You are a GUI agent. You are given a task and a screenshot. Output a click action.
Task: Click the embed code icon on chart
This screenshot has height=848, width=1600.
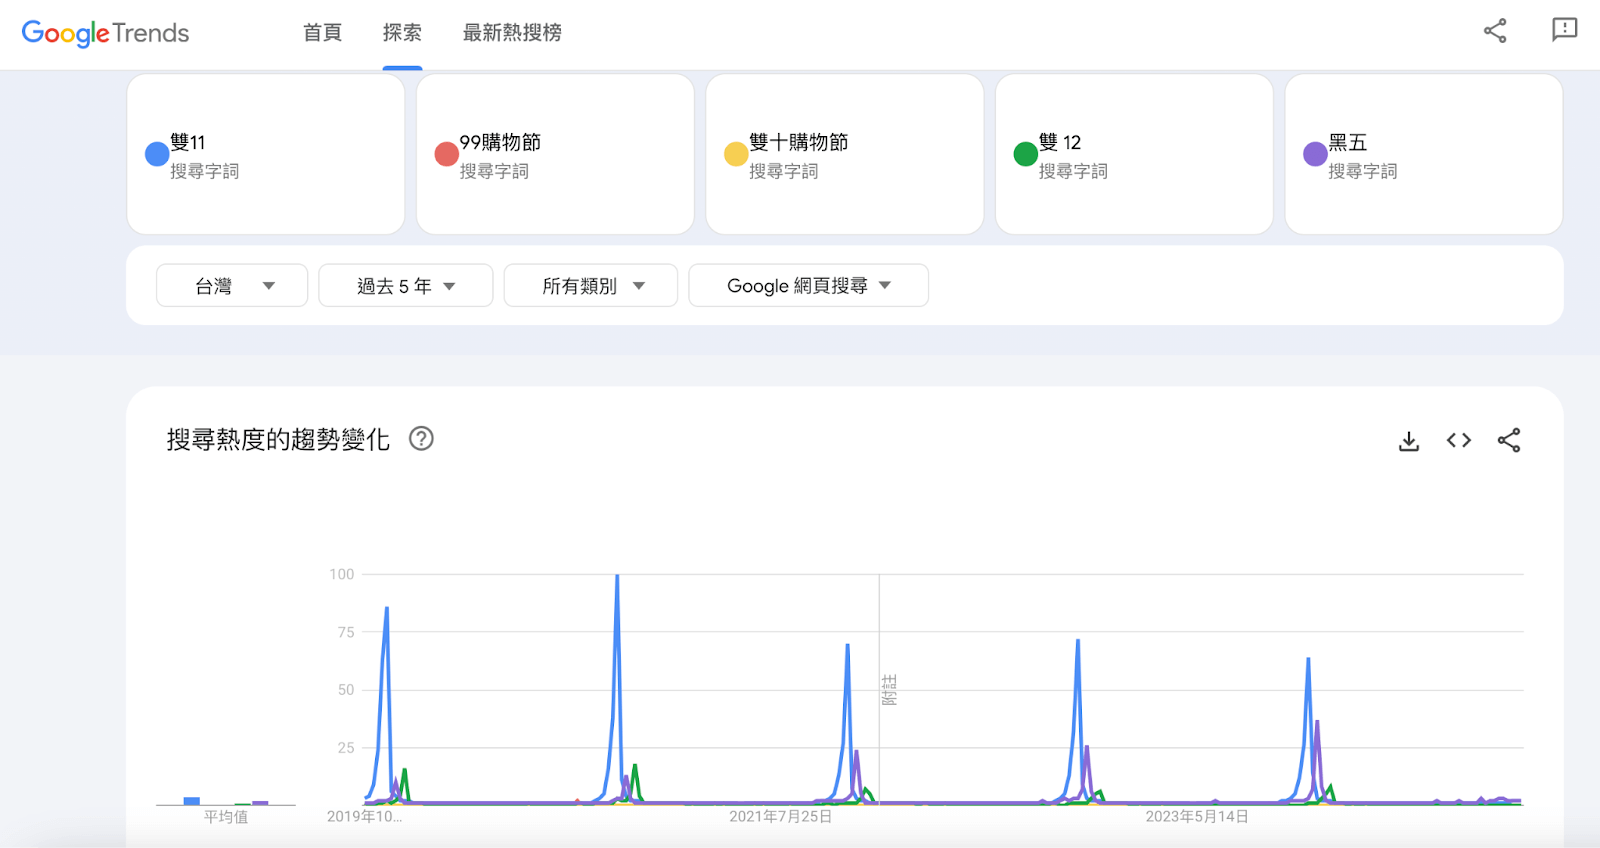[x=1459, y=440]
